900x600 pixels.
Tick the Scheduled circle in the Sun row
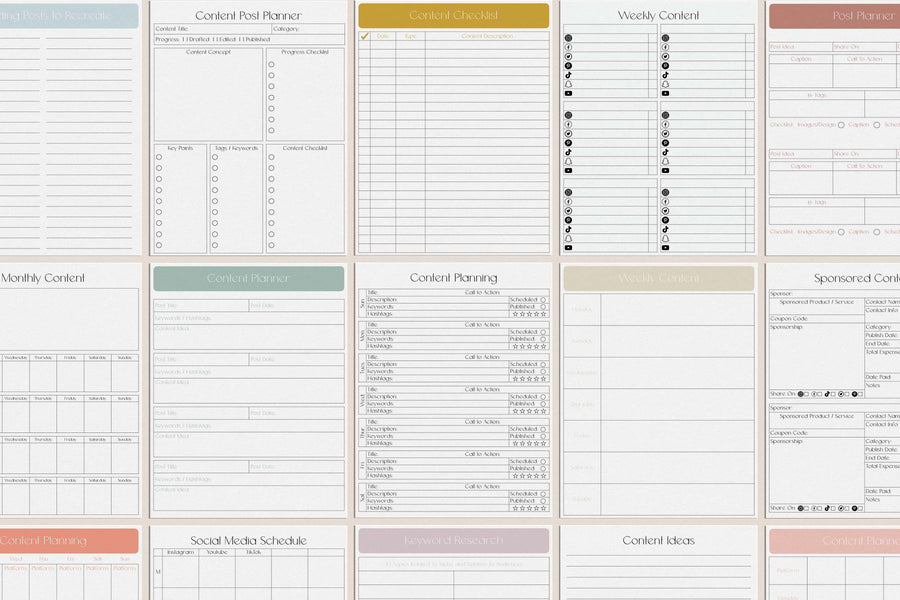point(543,300)
